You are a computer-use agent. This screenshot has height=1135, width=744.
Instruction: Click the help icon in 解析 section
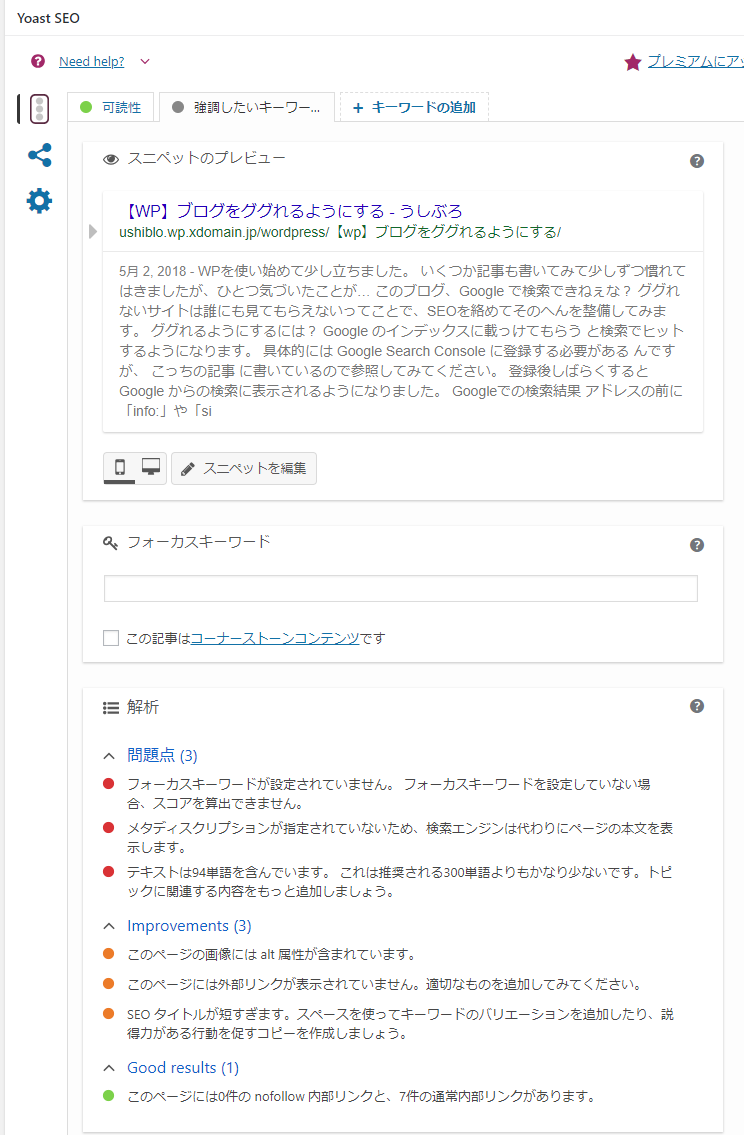(697, 706)
